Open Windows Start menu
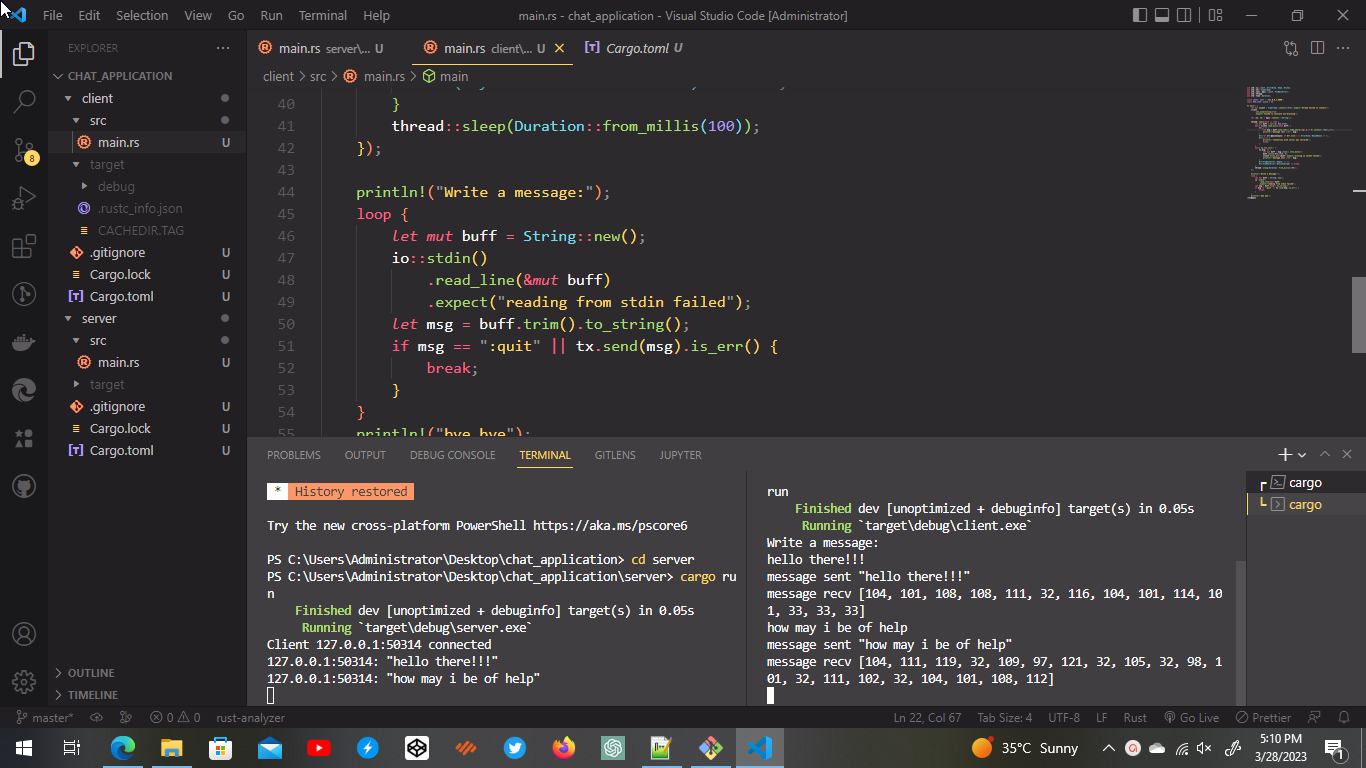The image size is (1366, 768). coord(23,747)
